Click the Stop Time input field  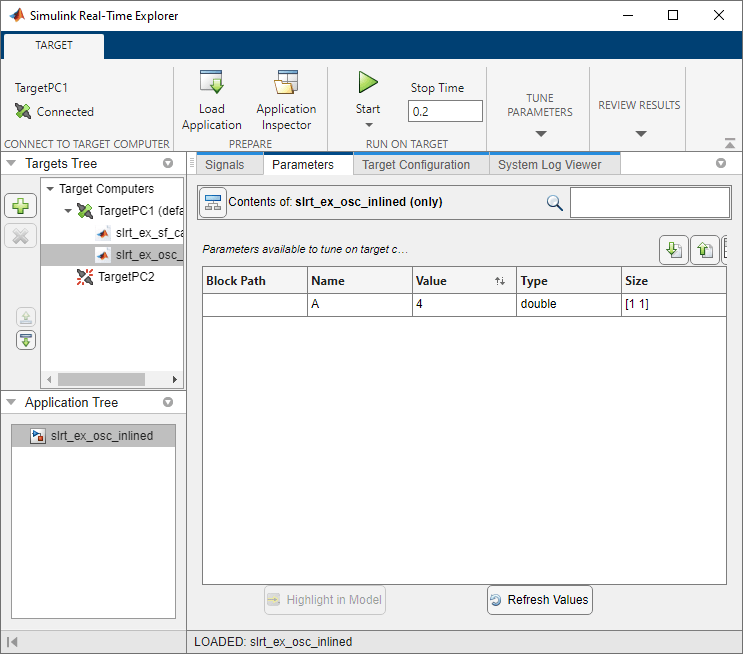[x=445, y=111]
